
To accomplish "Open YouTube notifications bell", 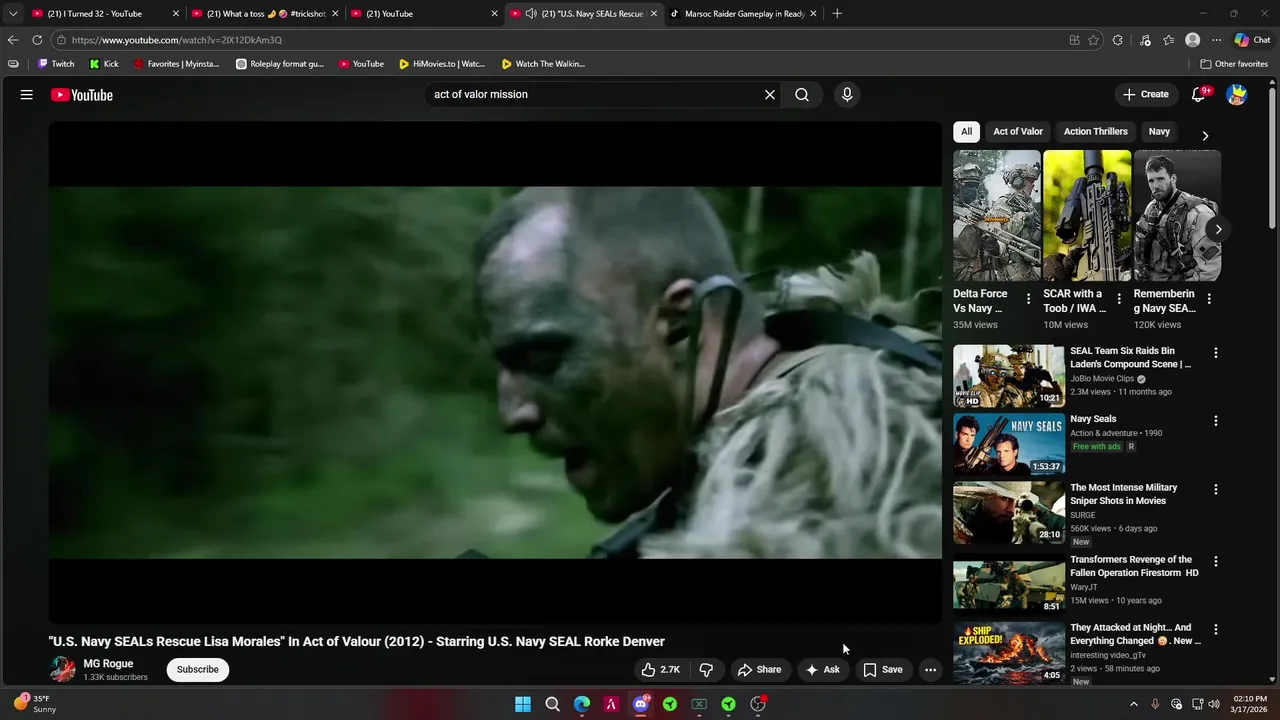I will pyautogui.click(x=1199, y=94).
